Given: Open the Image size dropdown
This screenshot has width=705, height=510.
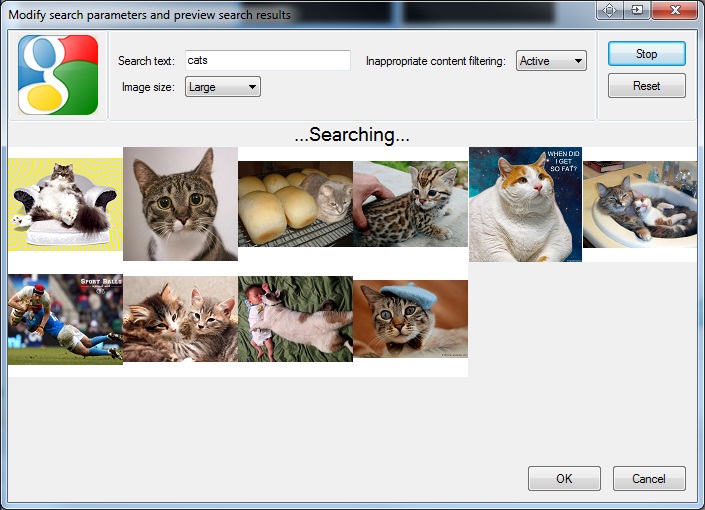Looking at the screenshot, I should (x=222, y=87).
